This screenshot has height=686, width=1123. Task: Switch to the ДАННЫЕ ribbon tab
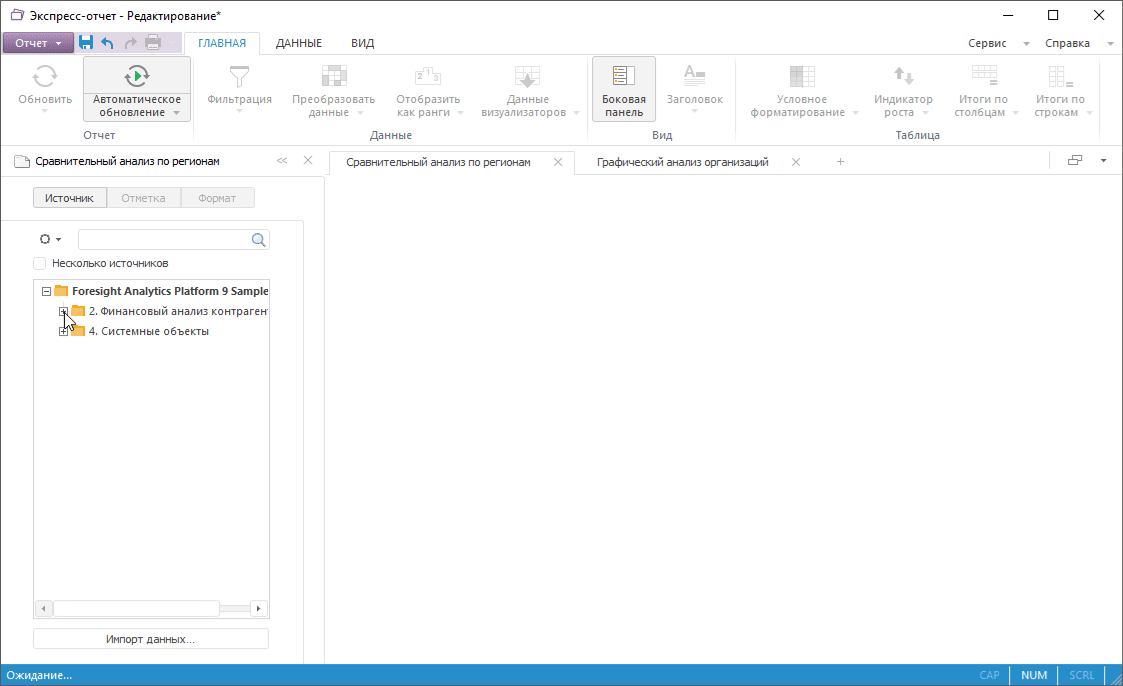pos(299,43)
